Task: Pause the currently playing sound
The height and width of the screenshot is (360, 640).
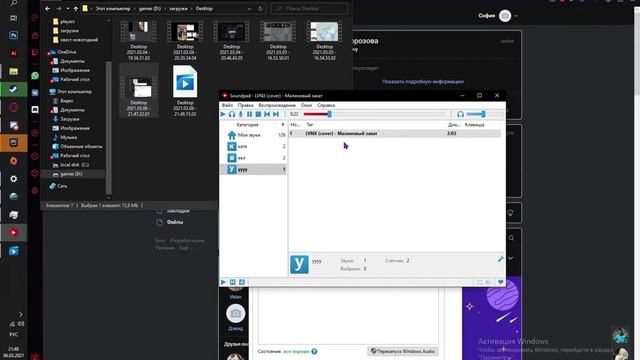Action: point(249,114)
